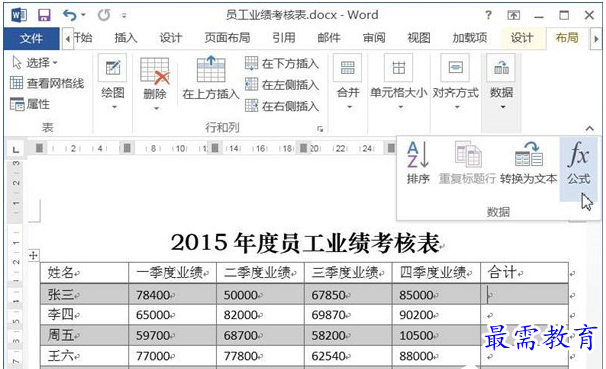This screenshot has height=369, width=606.
Task: Open the 删除 delete dropdown
Action: [x=155, y=84]
